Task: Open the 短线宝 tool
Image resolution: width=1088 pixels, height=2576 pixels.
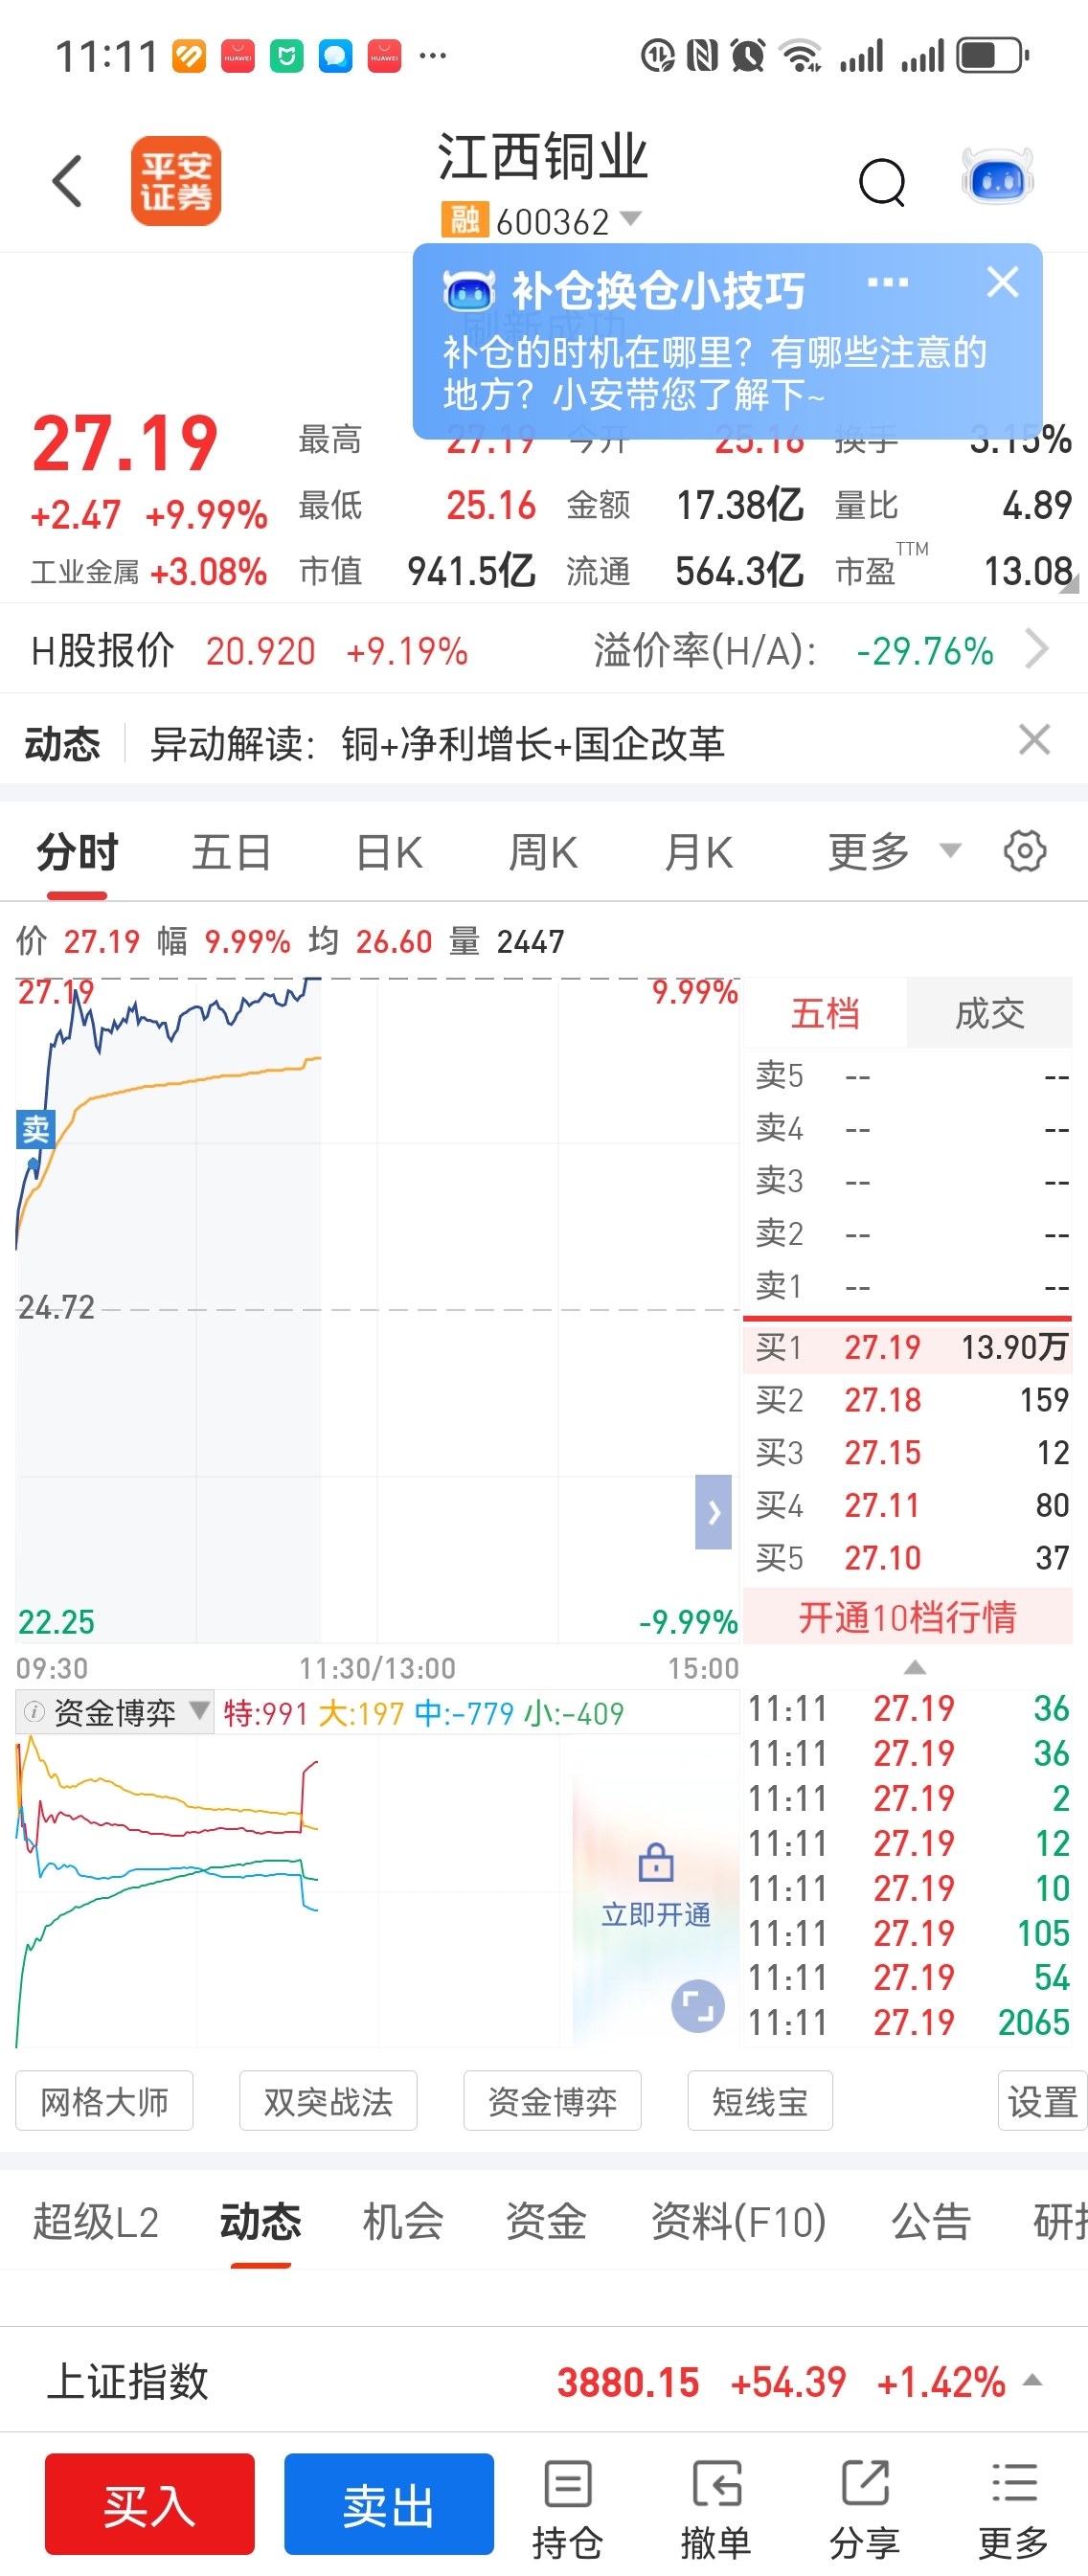Action: tap(760, 2102)
